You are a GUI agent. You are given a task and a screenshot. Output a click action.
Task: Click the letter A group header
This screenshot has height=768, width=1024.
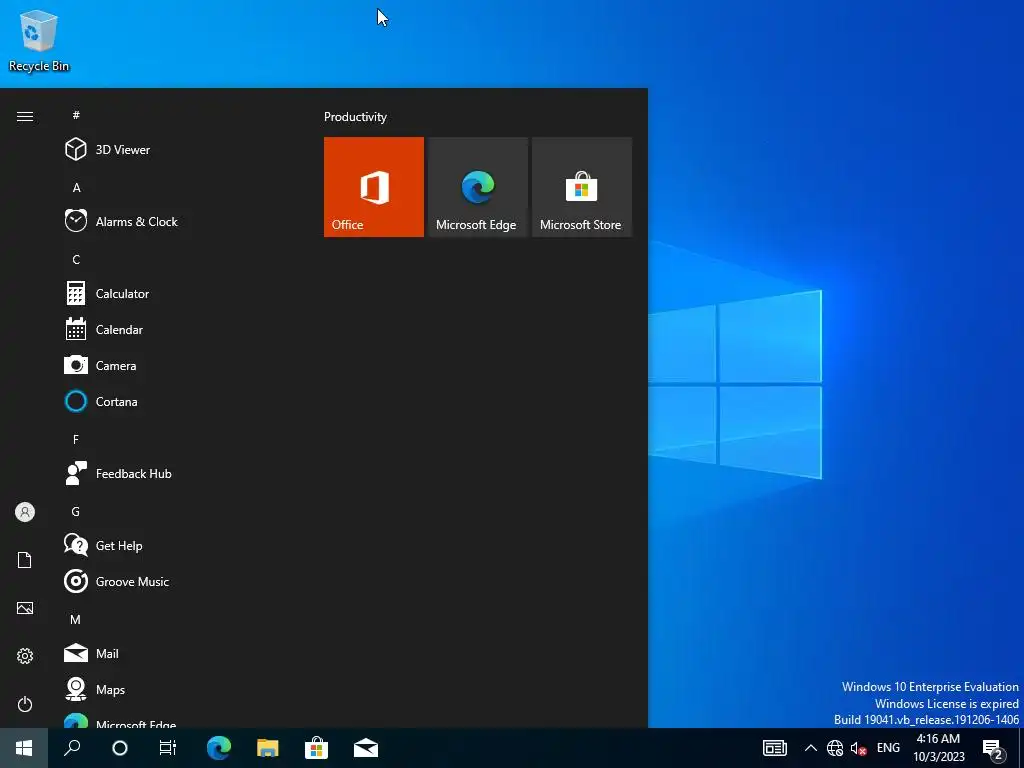click(76, 187)
